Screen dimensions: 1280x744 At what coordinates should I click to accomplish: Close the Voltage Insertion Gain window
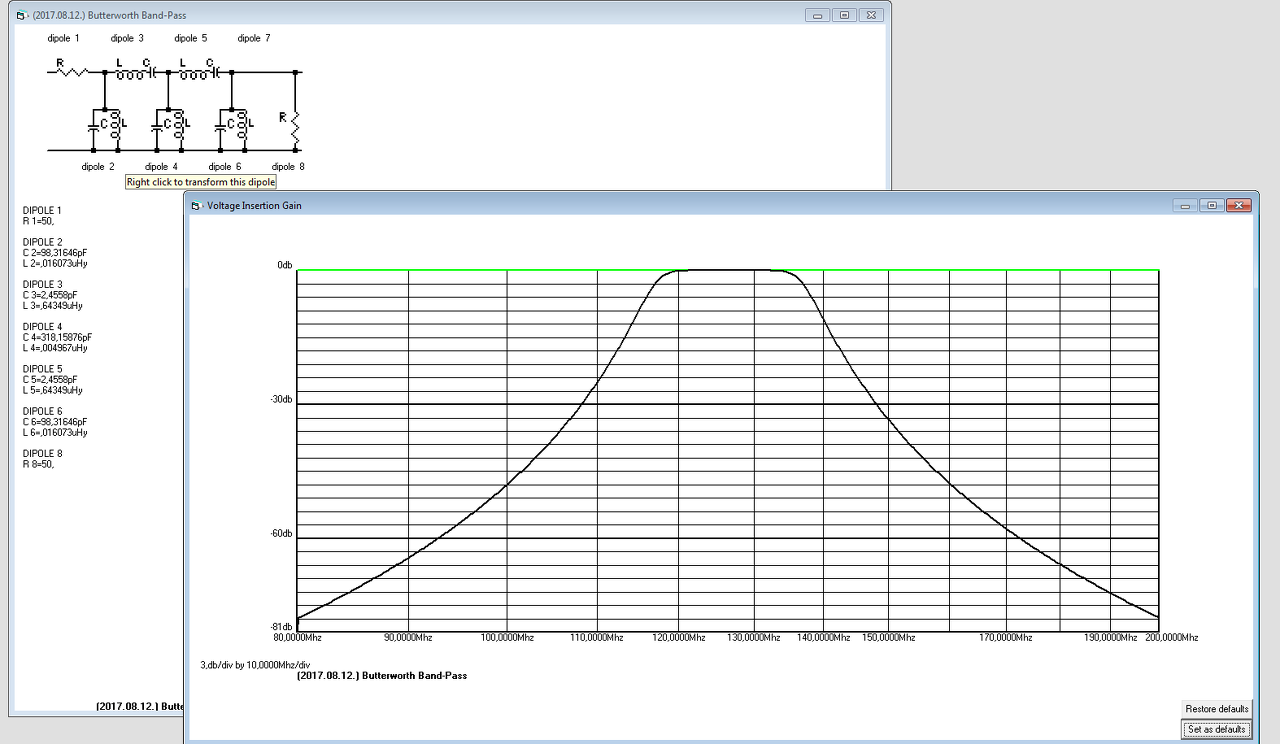[x=1239, y=205]
